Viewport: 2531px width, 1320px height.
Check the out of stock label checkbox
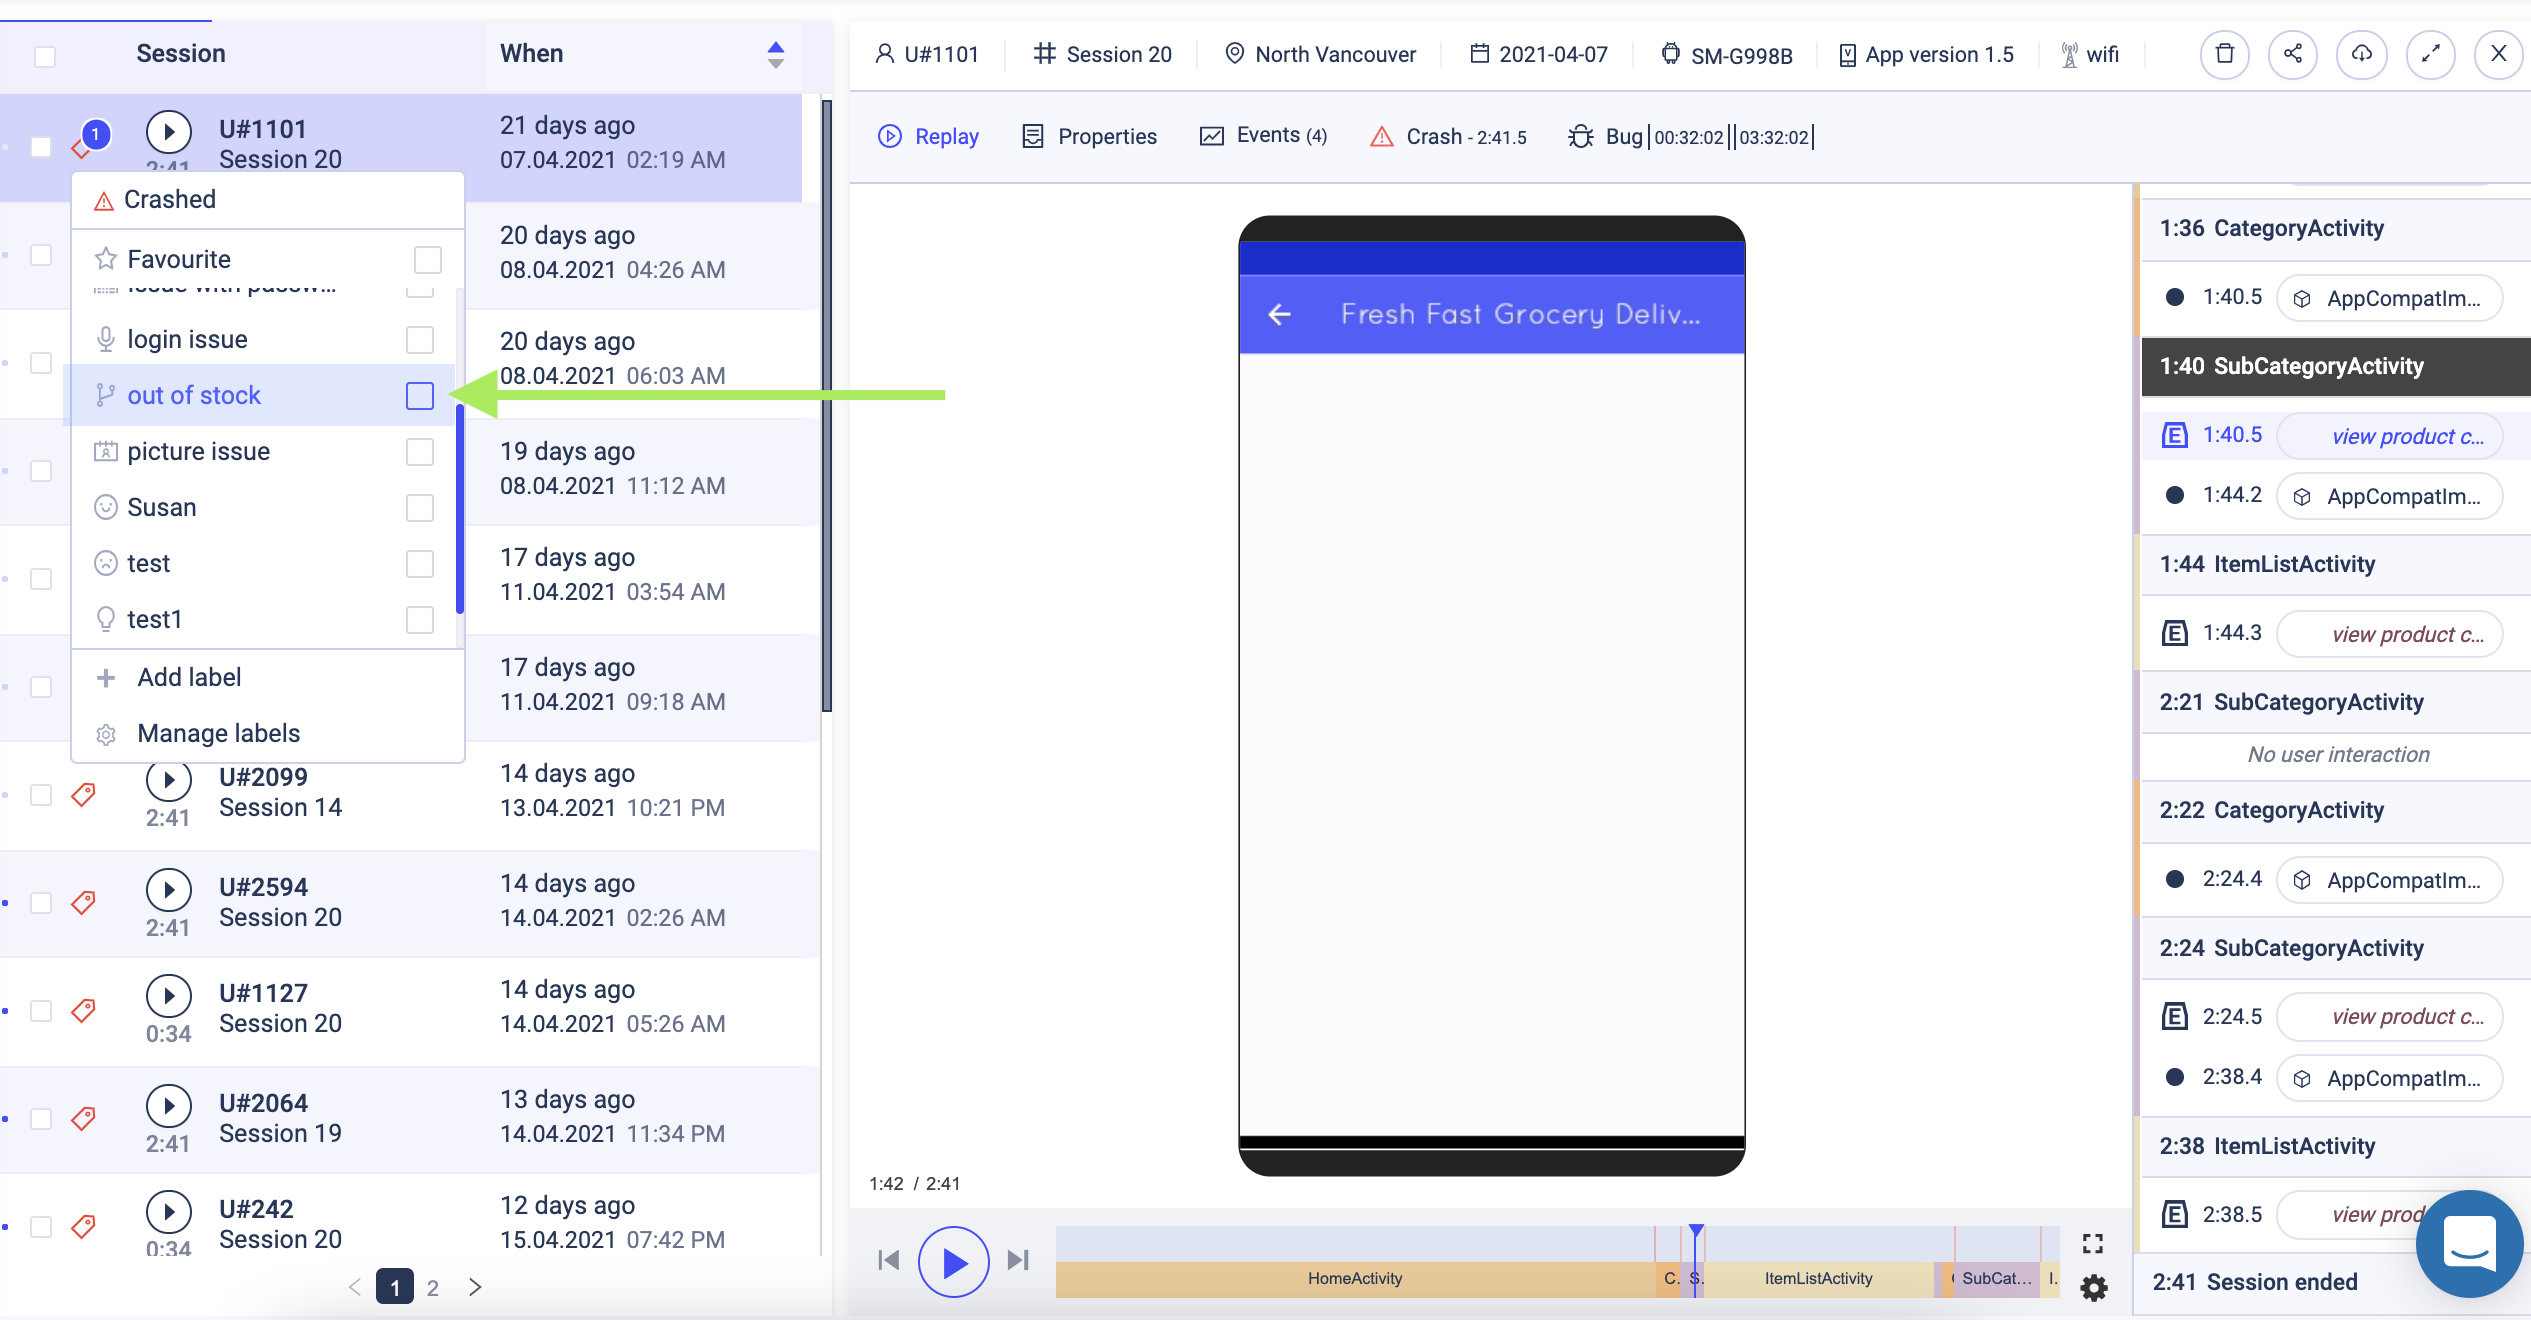coord(420,396)
